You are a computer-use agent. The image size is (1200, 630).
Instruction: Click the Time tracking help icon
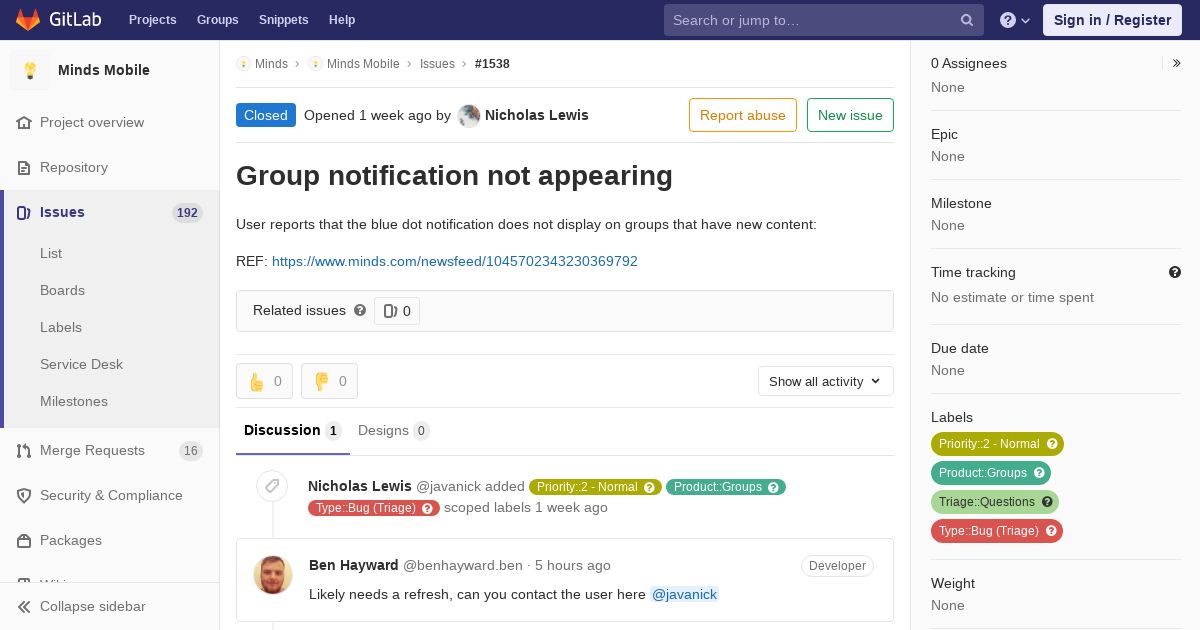1175,272
